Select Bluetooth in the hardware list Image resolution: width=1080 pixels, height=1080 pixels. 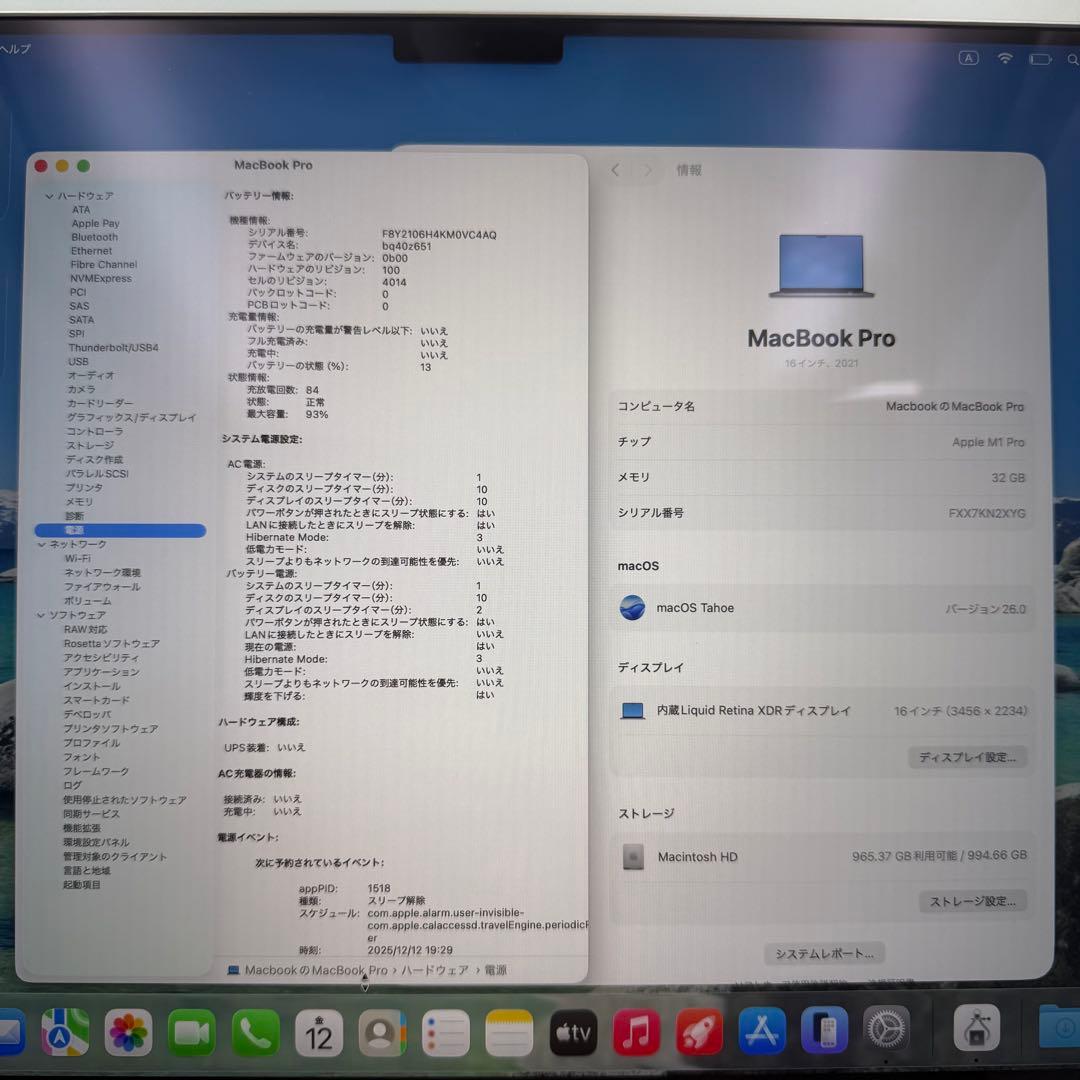[92, 237]
